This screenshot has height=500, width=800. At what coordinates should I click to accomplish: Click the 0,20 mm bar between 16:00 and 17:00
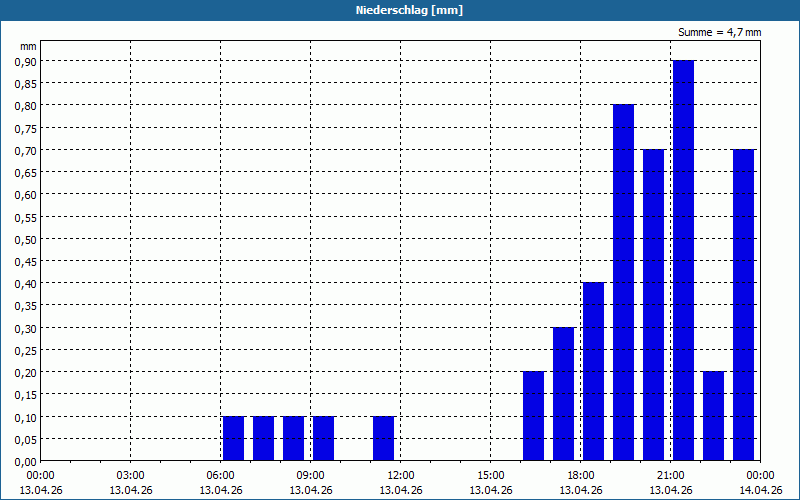coord(534,416)
